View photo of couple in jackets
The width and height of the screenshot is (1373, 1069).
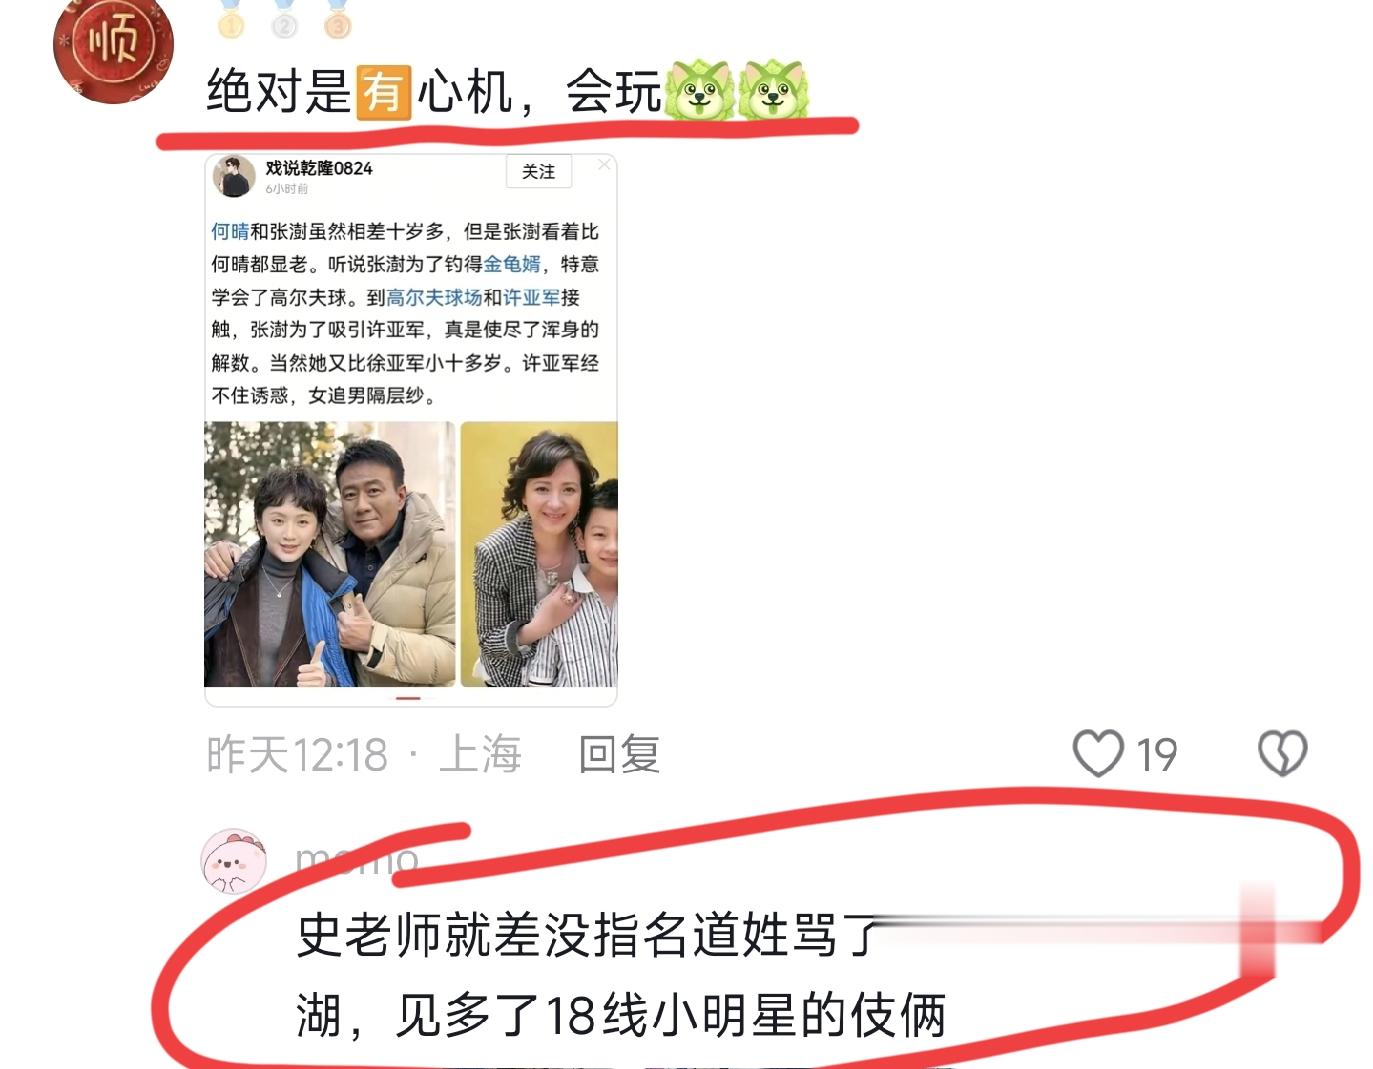coord(330,554)
